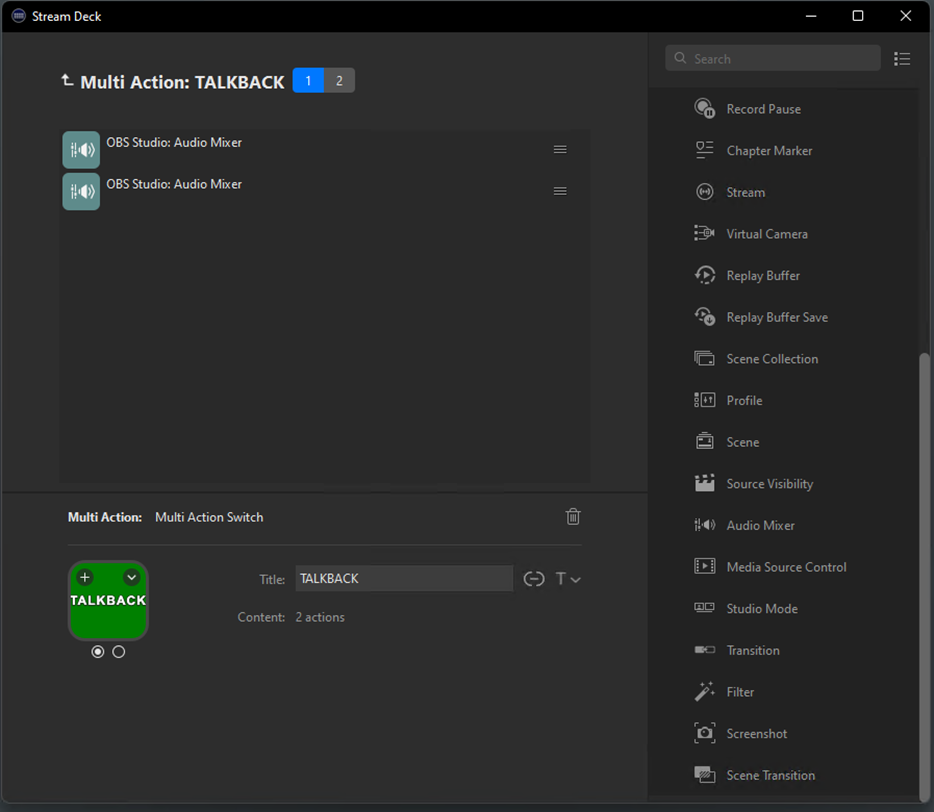Switch to multi action state 1 tab
Screen dimensions: 934x812
coord(308,81)
